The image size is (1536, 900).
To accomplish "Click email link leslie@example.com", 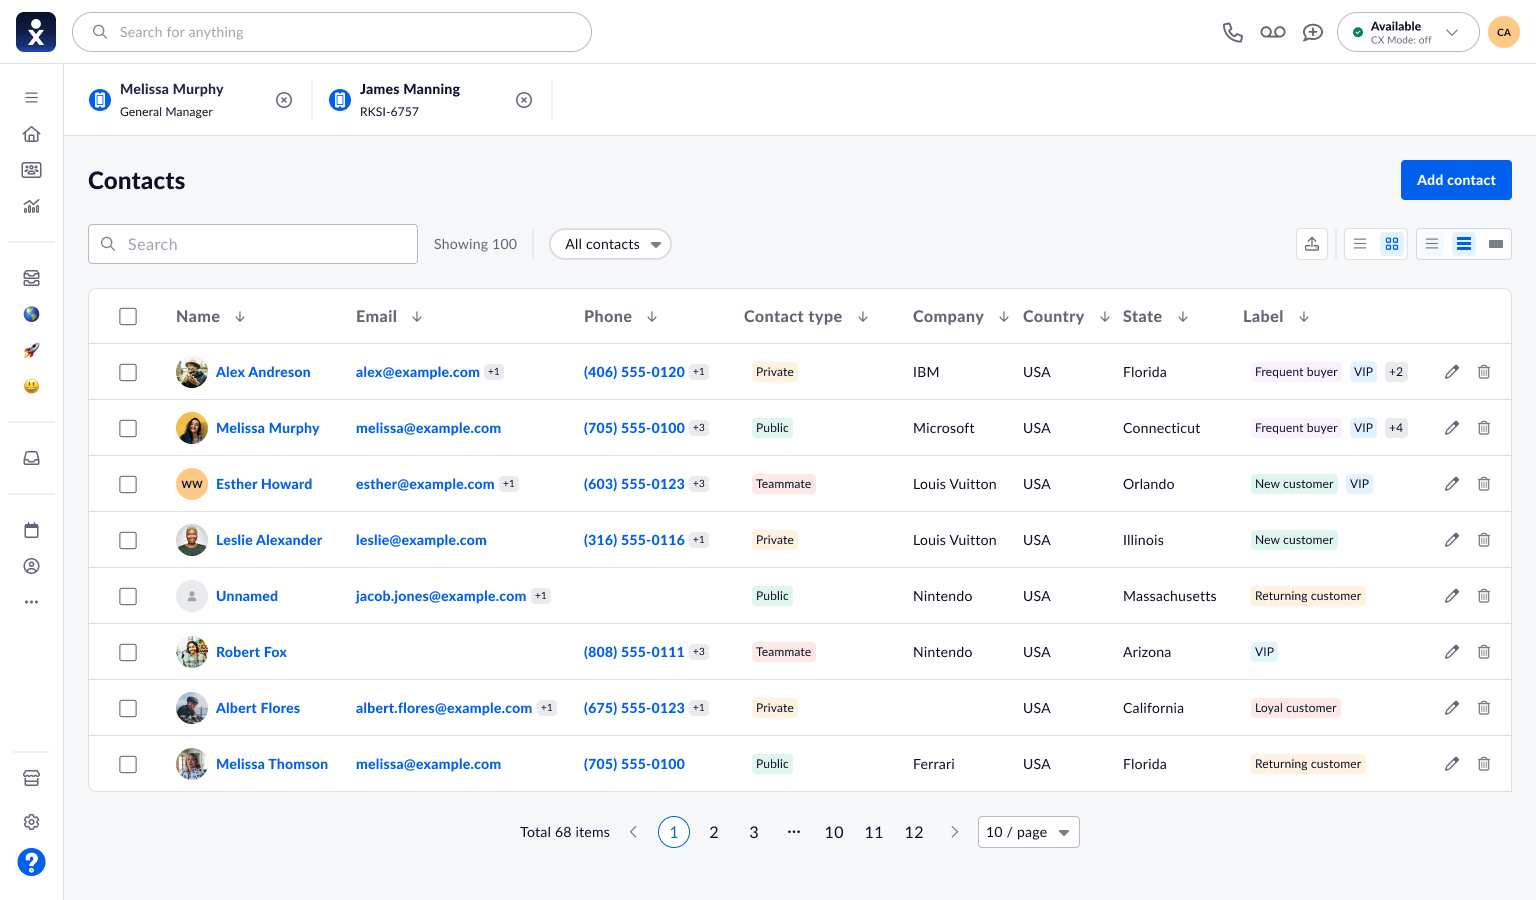I will click(421, 540).
